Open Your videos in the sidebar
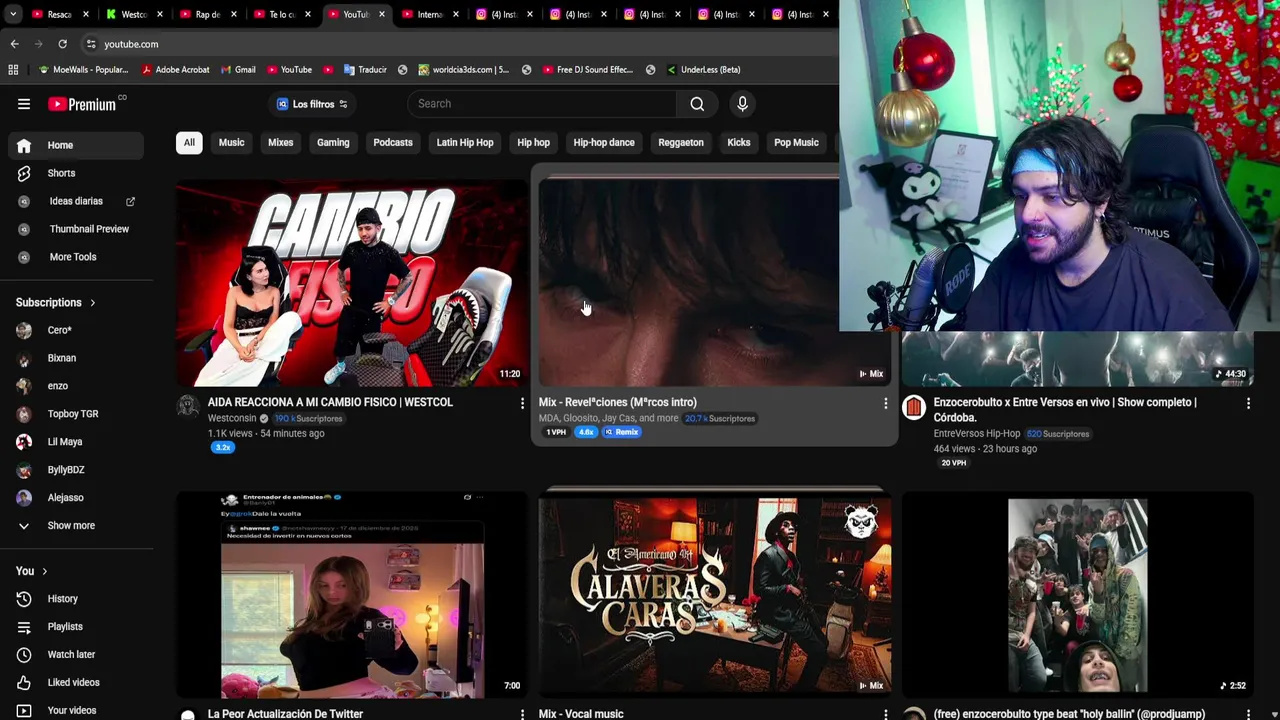 [x=76, y=710]
